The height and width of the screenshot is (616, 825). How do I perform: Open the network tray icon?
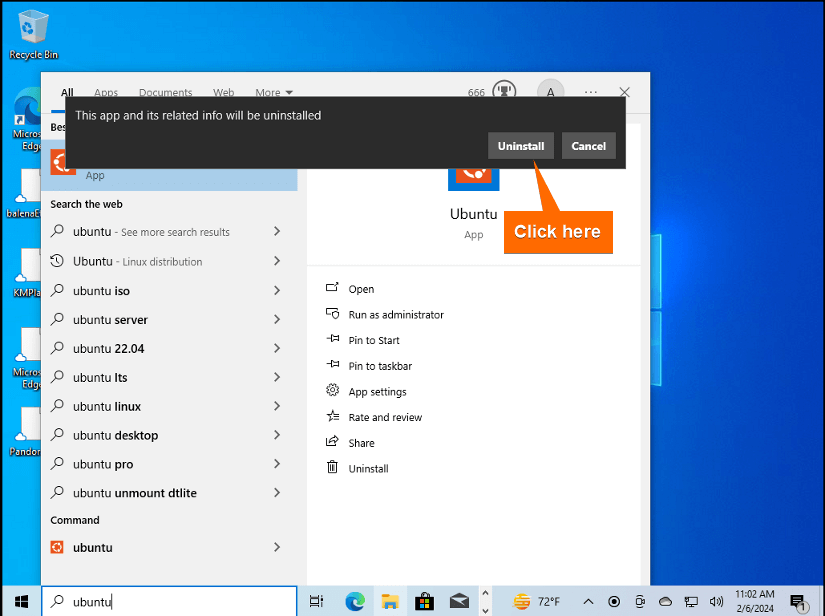(691, 601)
